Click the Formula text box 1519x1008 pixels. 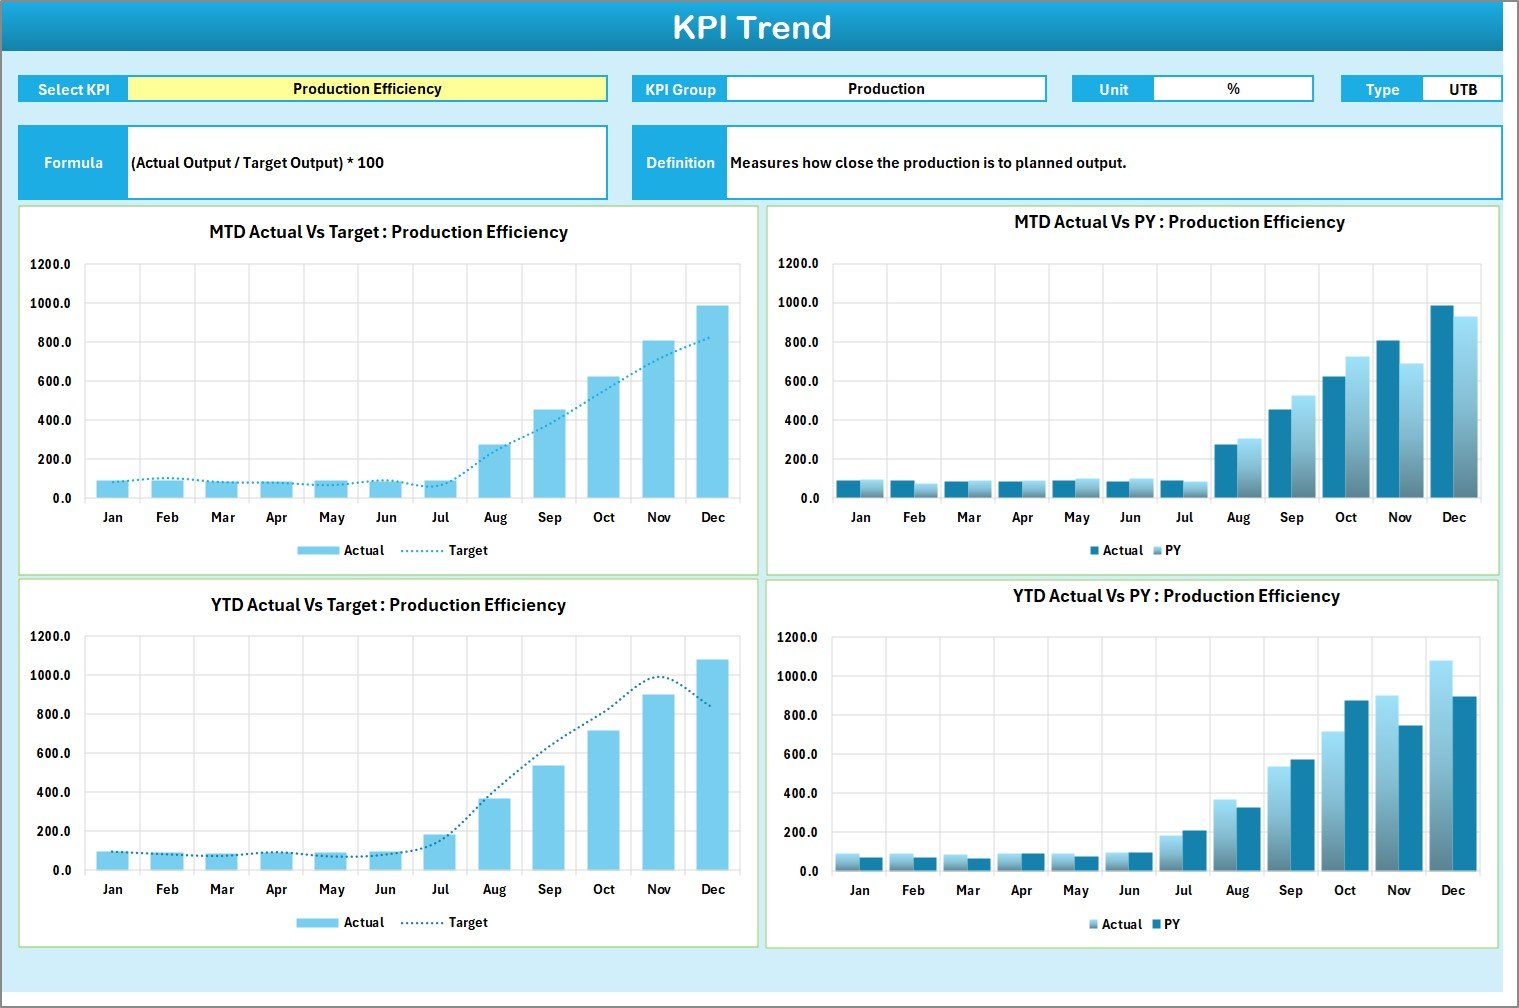click(367, 162)
